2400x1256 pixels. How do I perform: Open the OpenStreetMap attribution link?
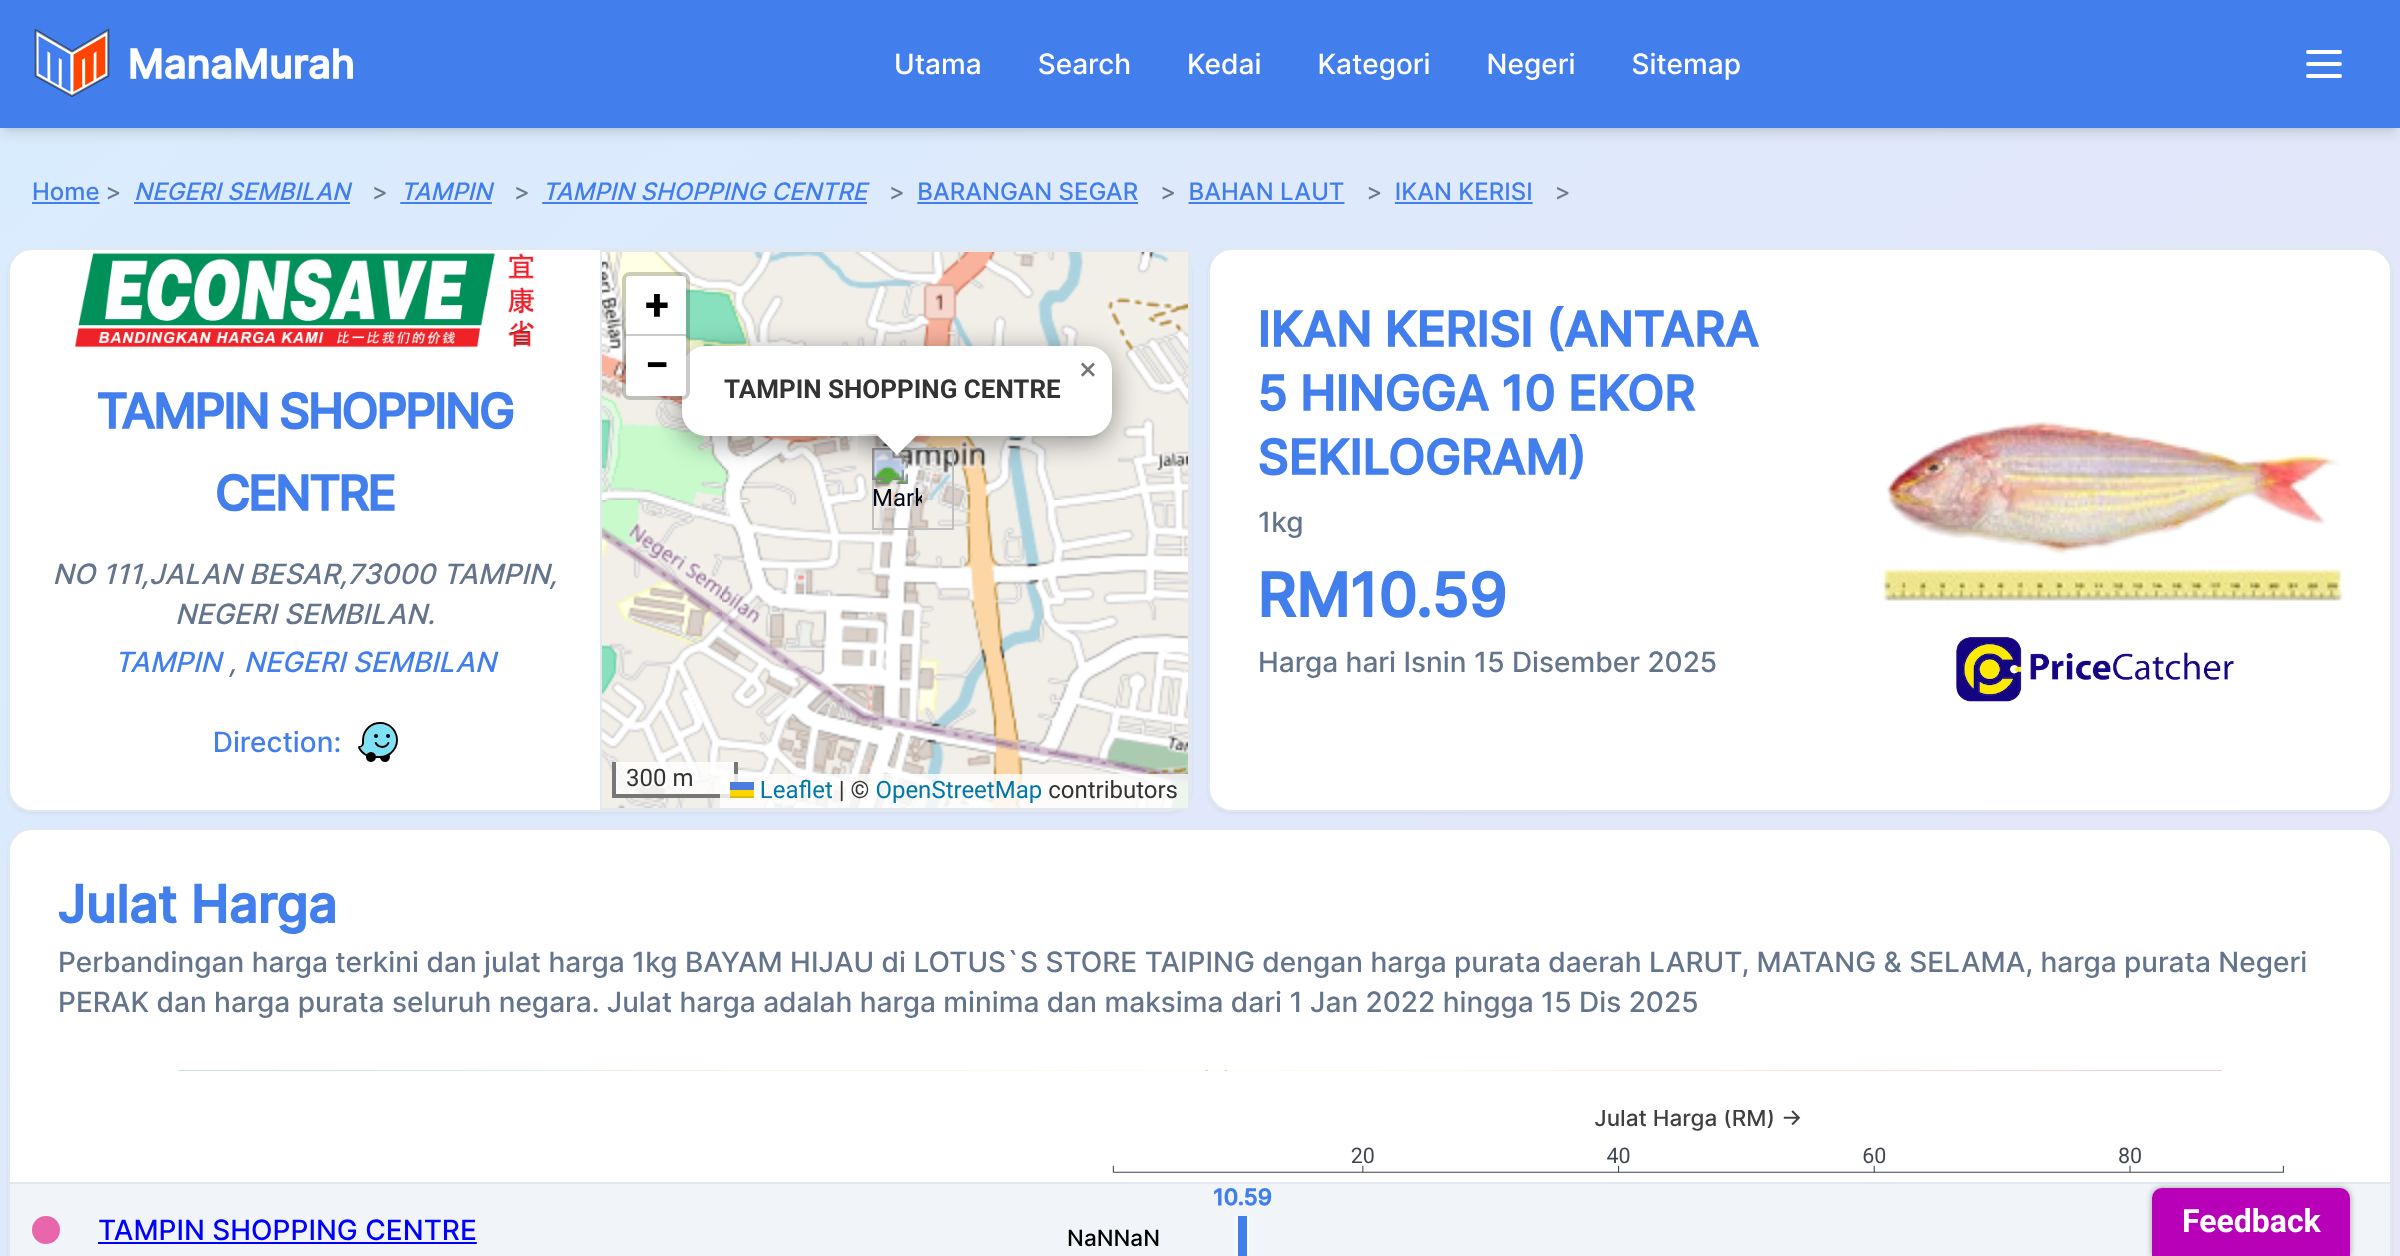point(958,790)
